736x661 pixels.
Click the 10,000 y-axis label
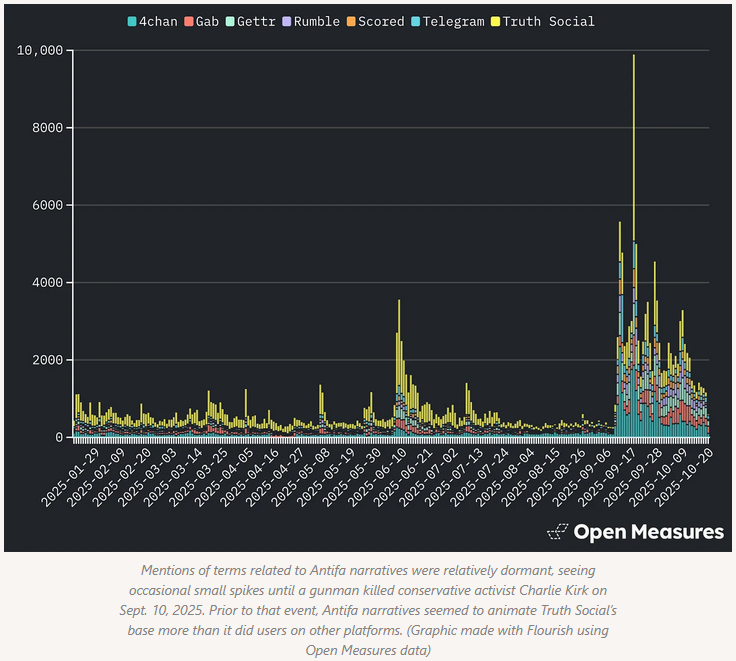(40, 50)
